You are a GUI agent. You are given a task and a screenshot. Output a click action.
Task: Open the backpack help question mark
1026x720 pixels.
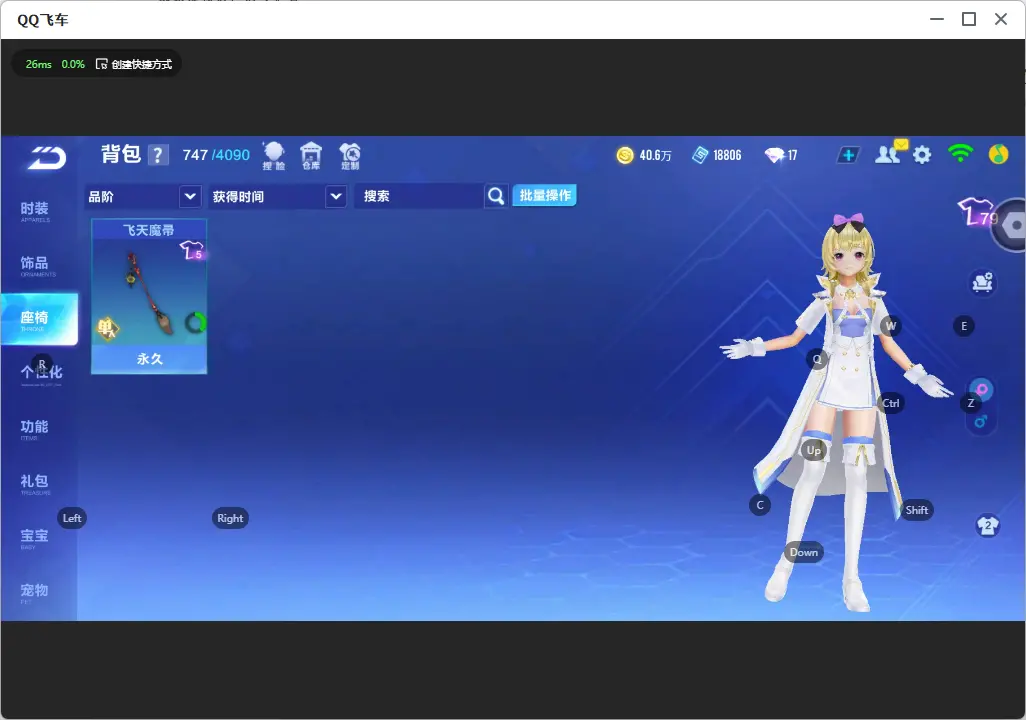pyautogui.click(x=158, y=155)
